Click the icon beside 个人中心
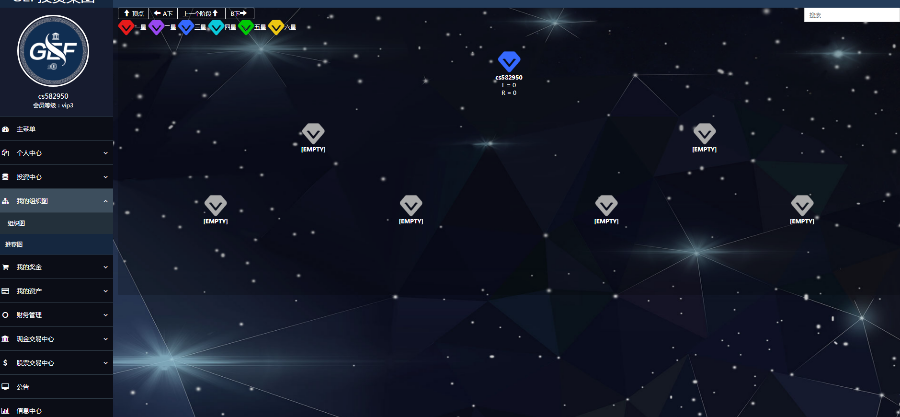Image resolution: width=900 pixels, height=417 pixels. click(5, 153)
